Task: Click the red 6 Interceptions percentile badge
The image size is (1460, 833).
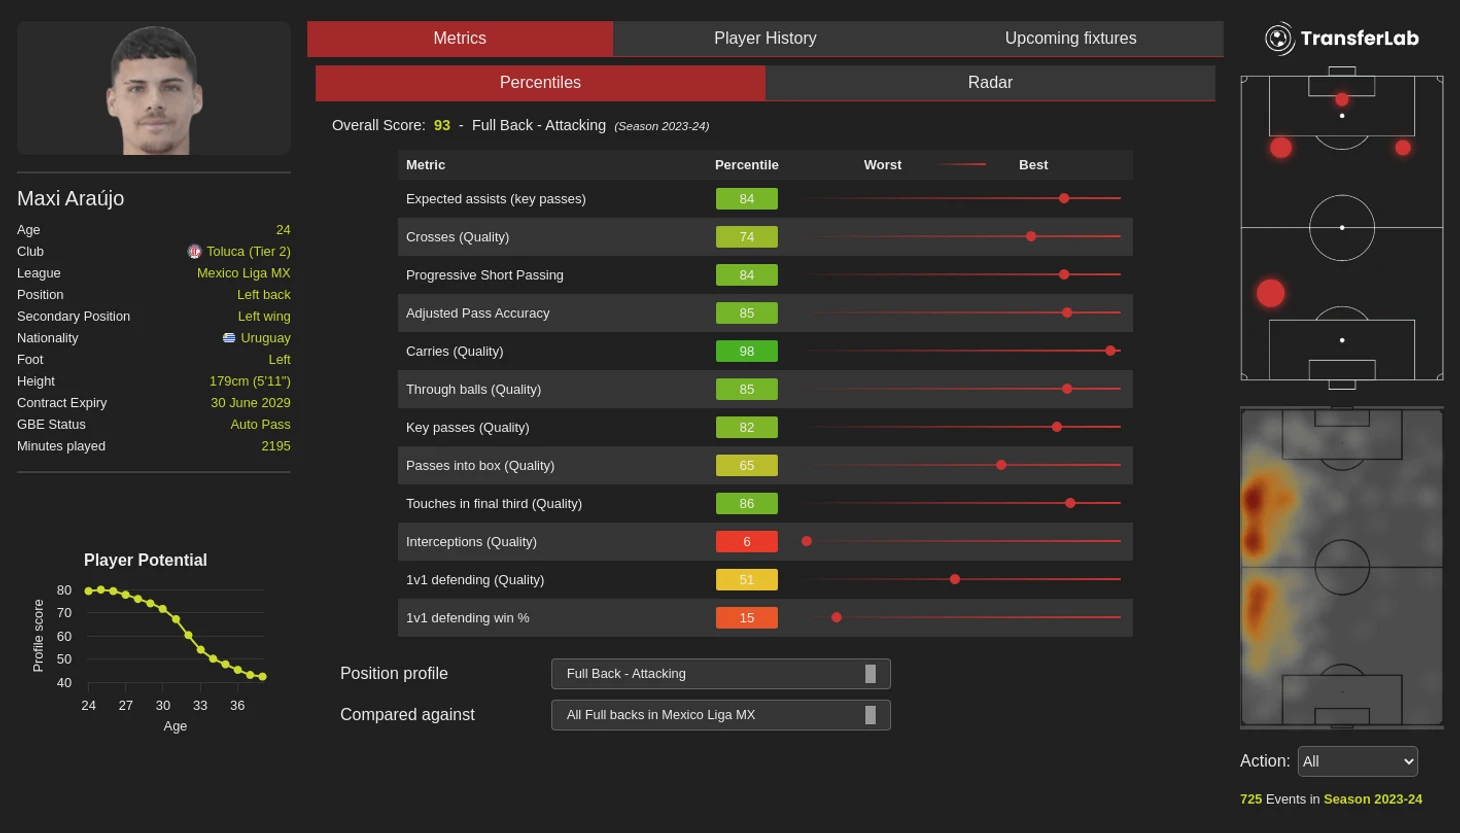Action: pyautogui.click(x=746, y=542)
